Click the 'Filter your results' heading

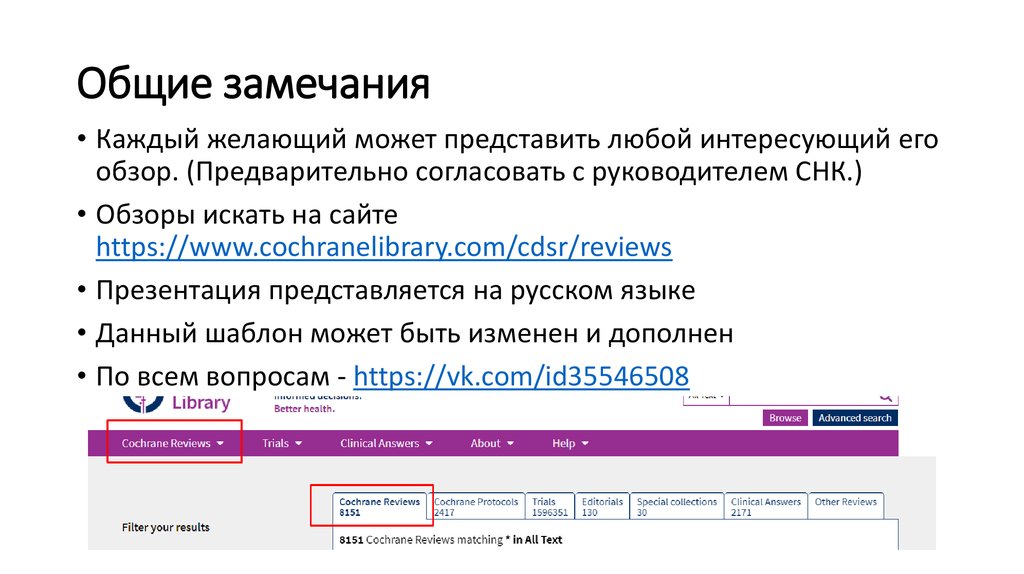click(165, 527)
